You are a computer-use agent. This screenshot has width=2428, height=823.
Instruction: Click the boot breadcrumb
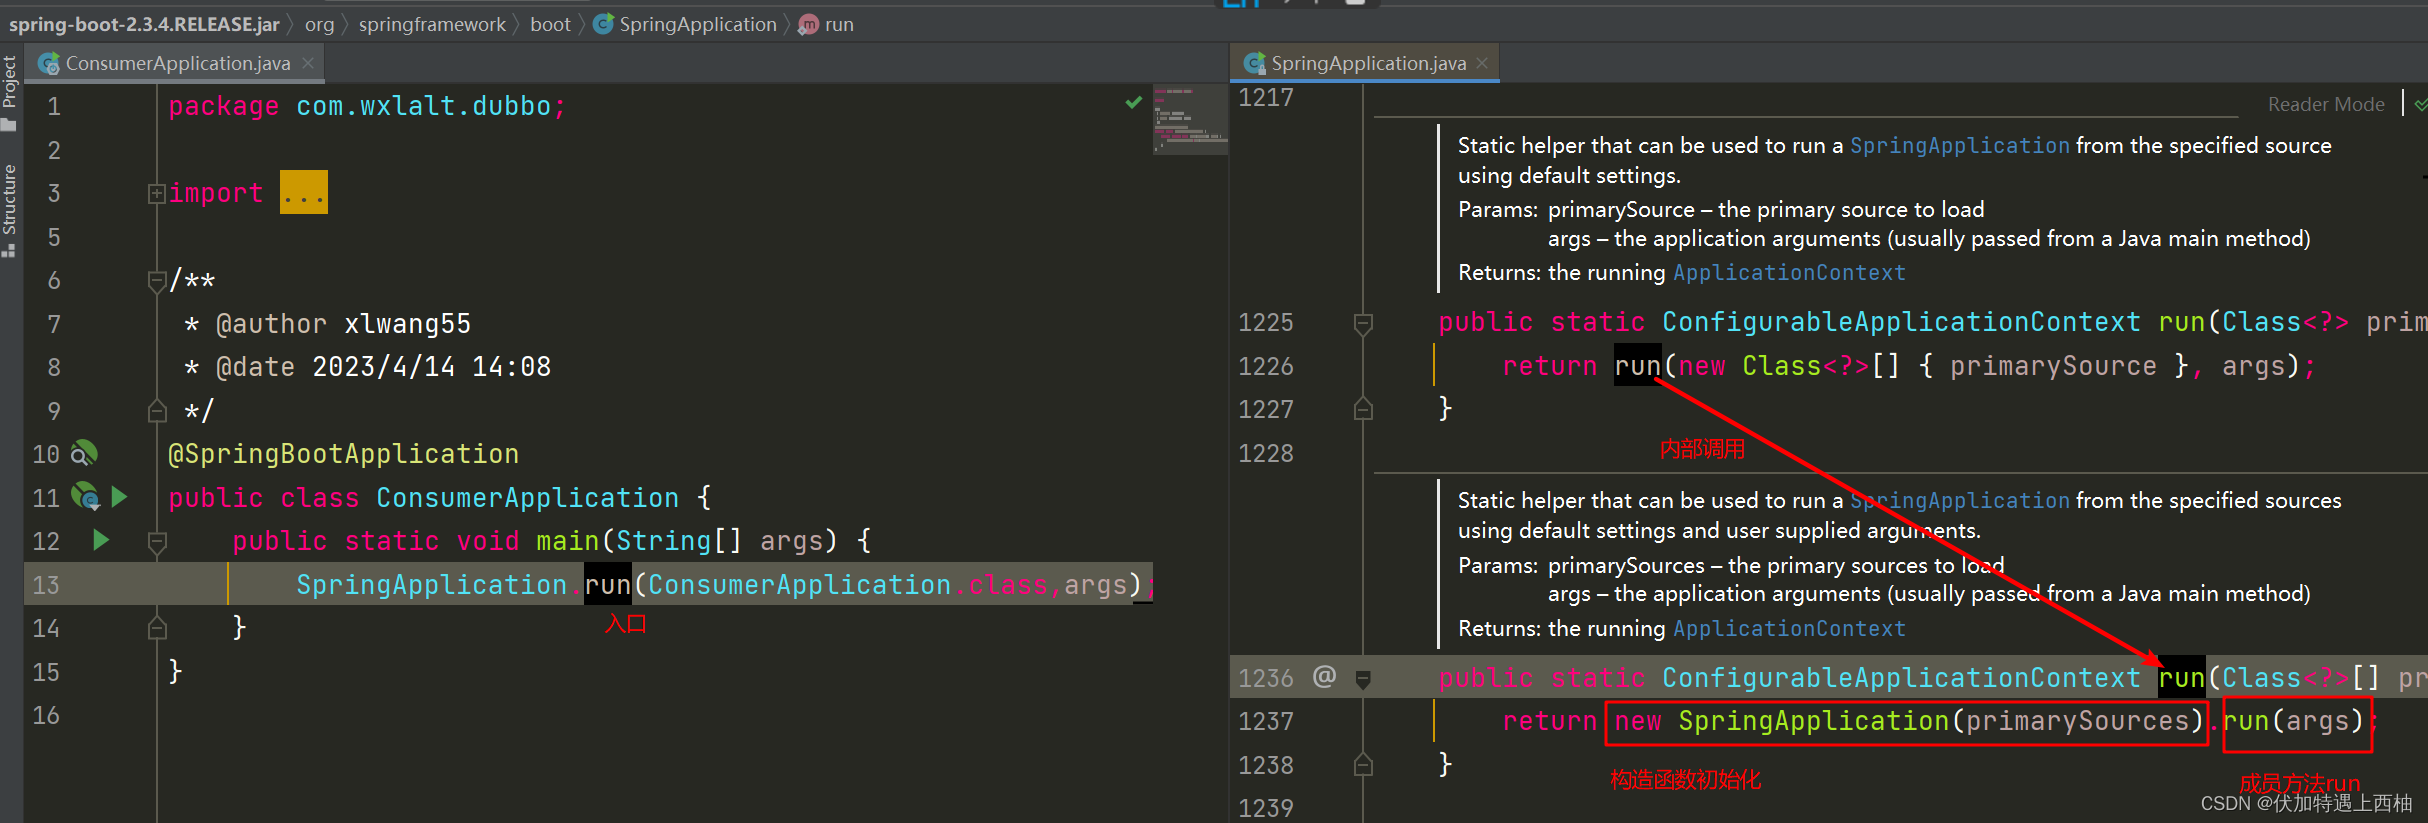[x=550, y=24]
